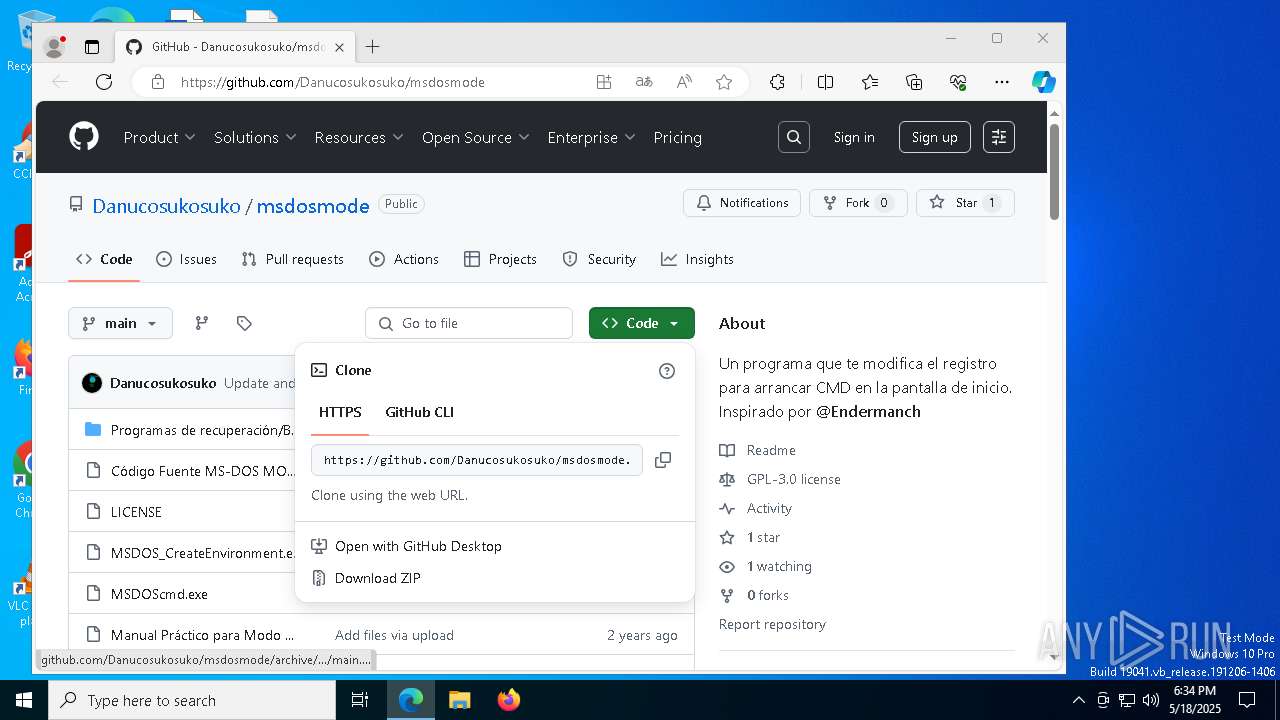Viewport: 1280px width, 720px height.
Task: Add this page to favorites star
Action: (724, 82)
